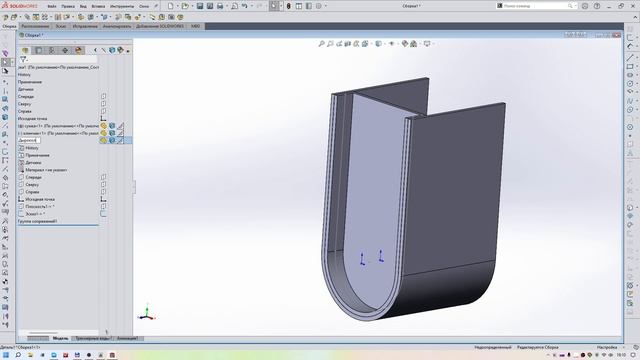Open the DimXpertManager tab icon
The image size is (640, 360).
(x=65, y=50)
